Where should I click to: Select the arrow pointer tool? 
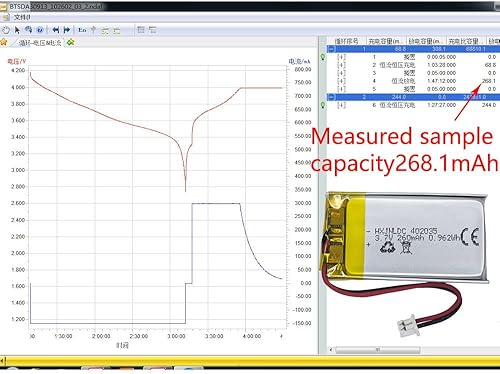(x=17, y=30)
